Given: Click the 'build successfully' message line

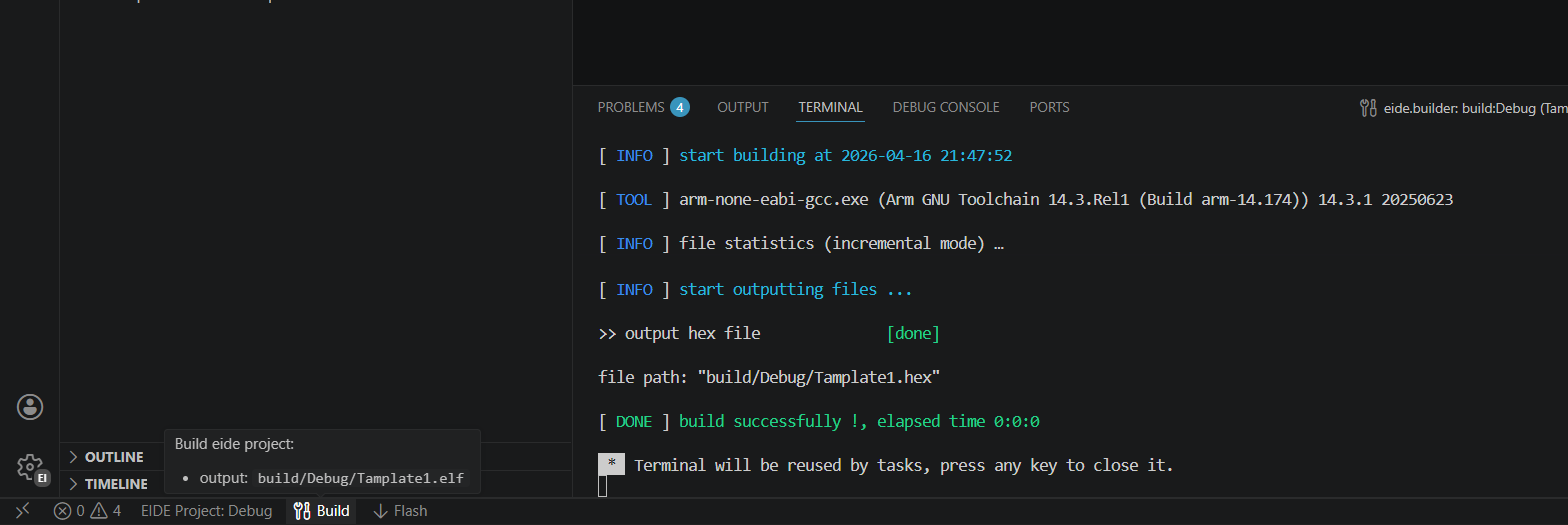Looking at the screenshot, I should coord(819,422).
